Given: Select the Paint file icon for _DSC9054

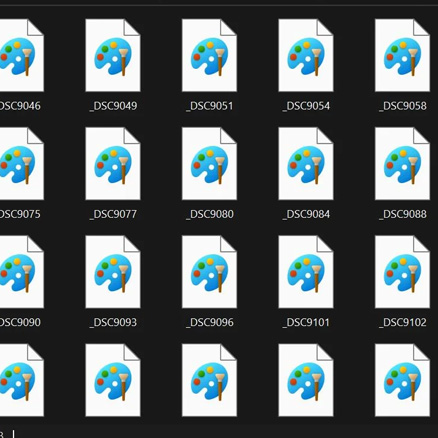Looking at the screenshot, I should (x=306, y=55).
